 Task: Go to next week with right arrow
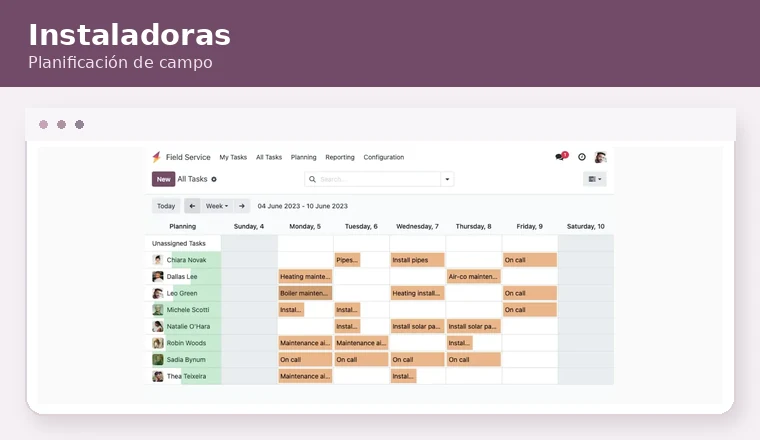click(x=242, y=206)
